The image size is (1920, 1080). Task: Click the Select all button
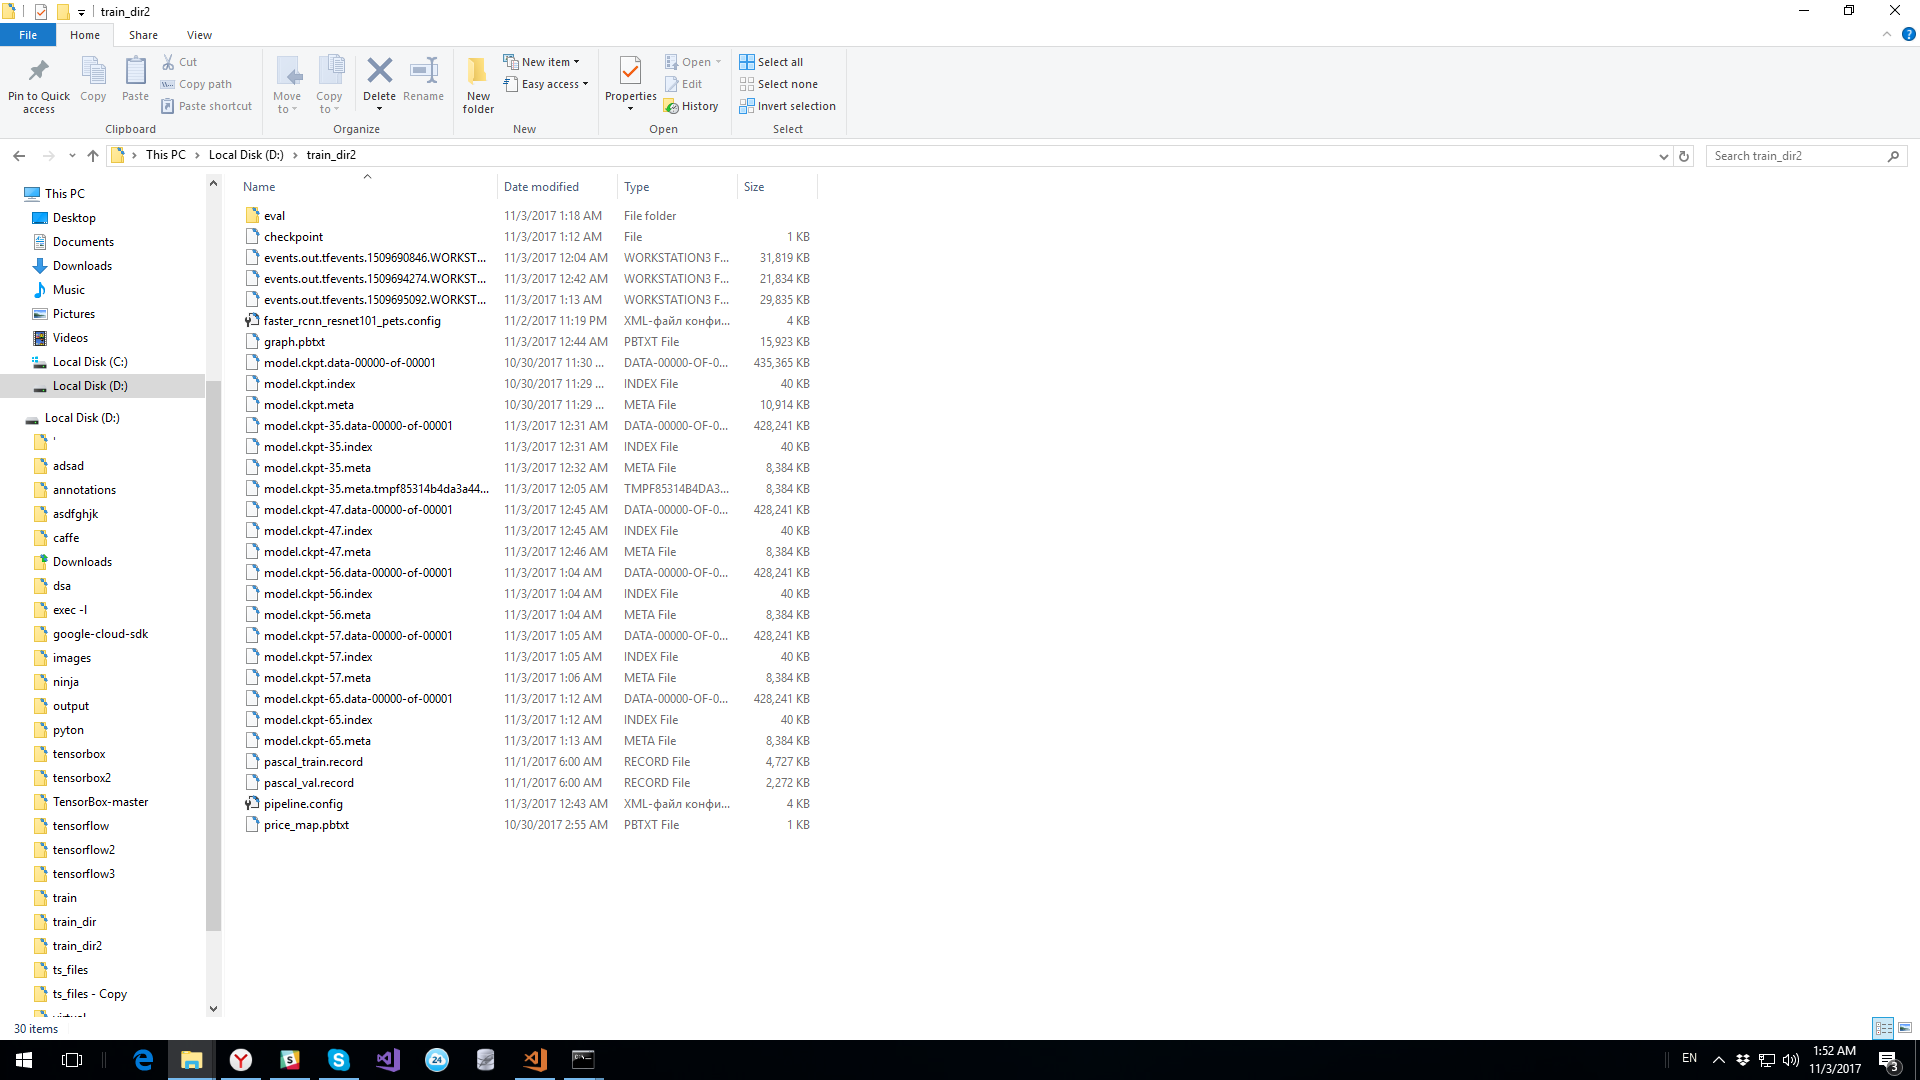tap(771, 62)
